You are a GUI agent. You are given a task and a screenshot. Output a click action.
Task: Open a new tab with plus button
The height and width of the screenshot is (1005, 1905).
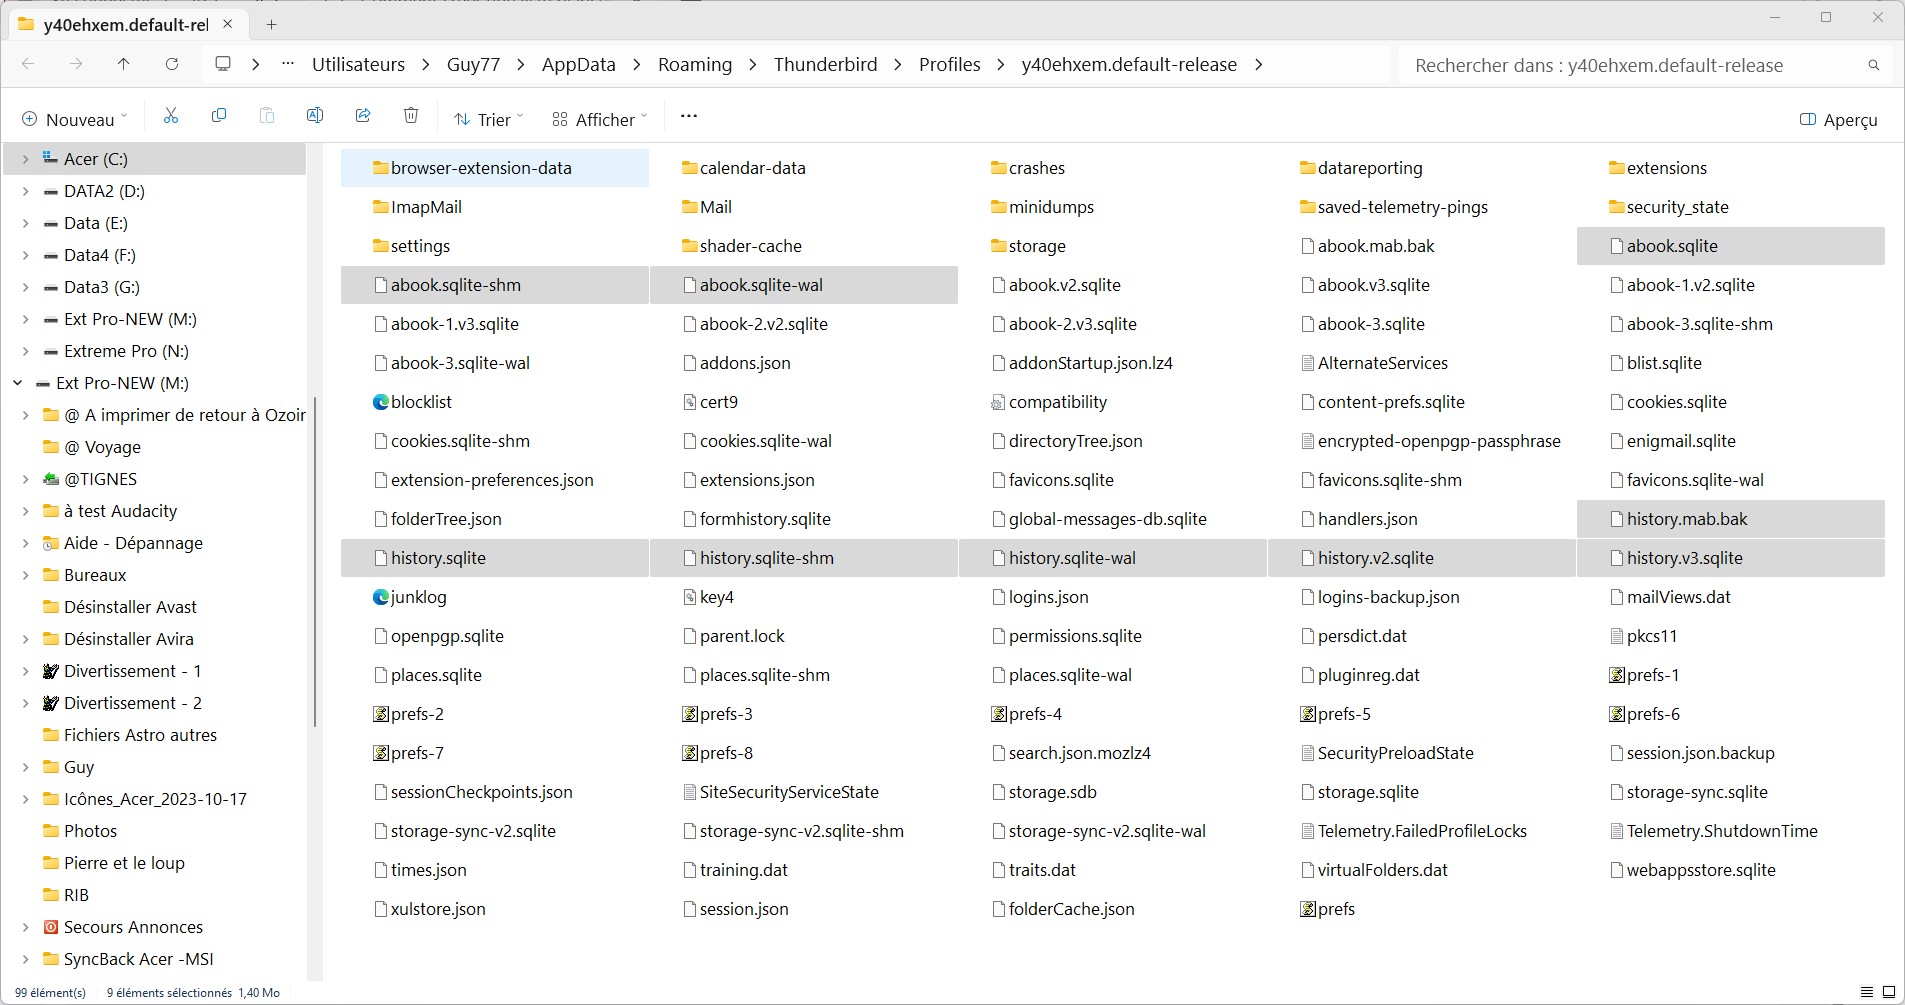[271, 24]
